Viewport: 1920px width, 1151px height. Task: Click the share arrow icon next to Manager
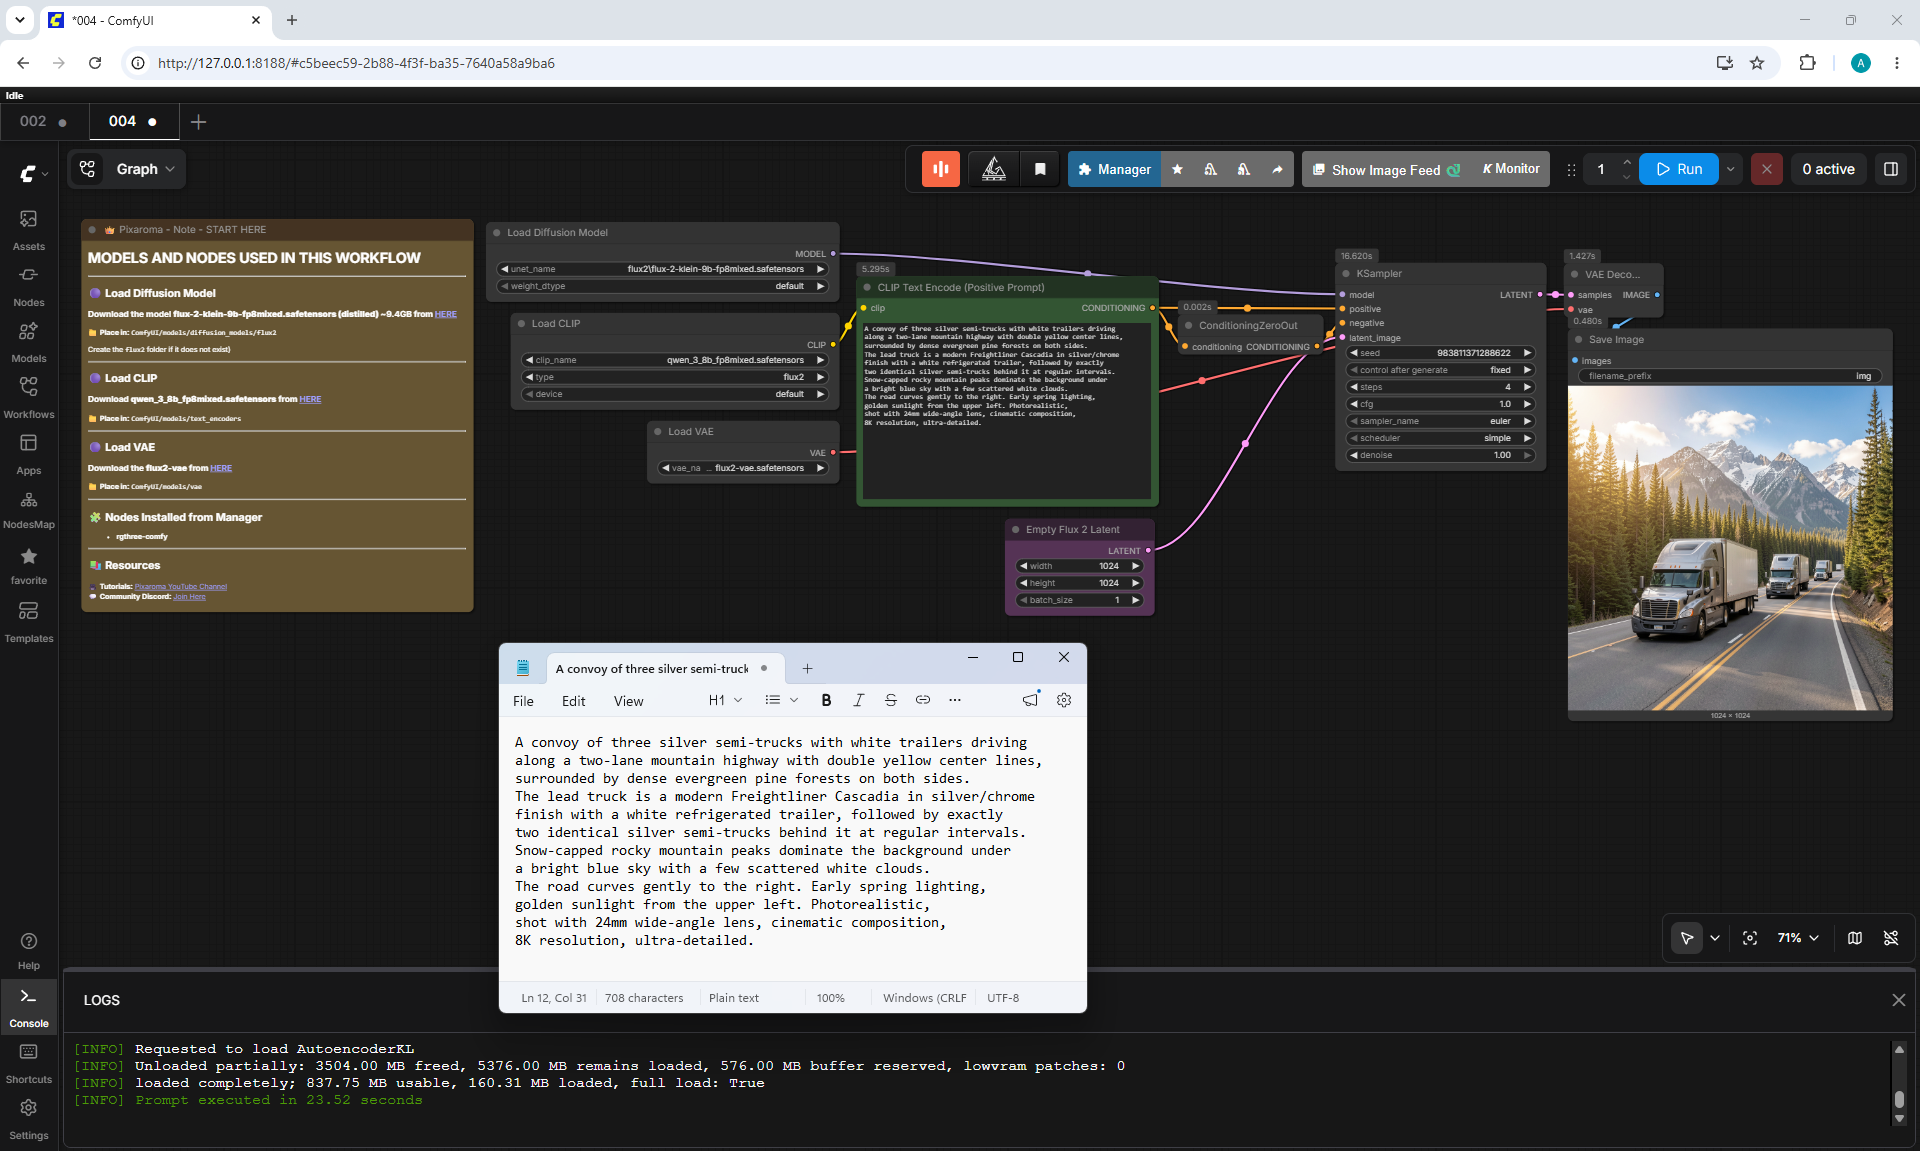click(1277, 169)
